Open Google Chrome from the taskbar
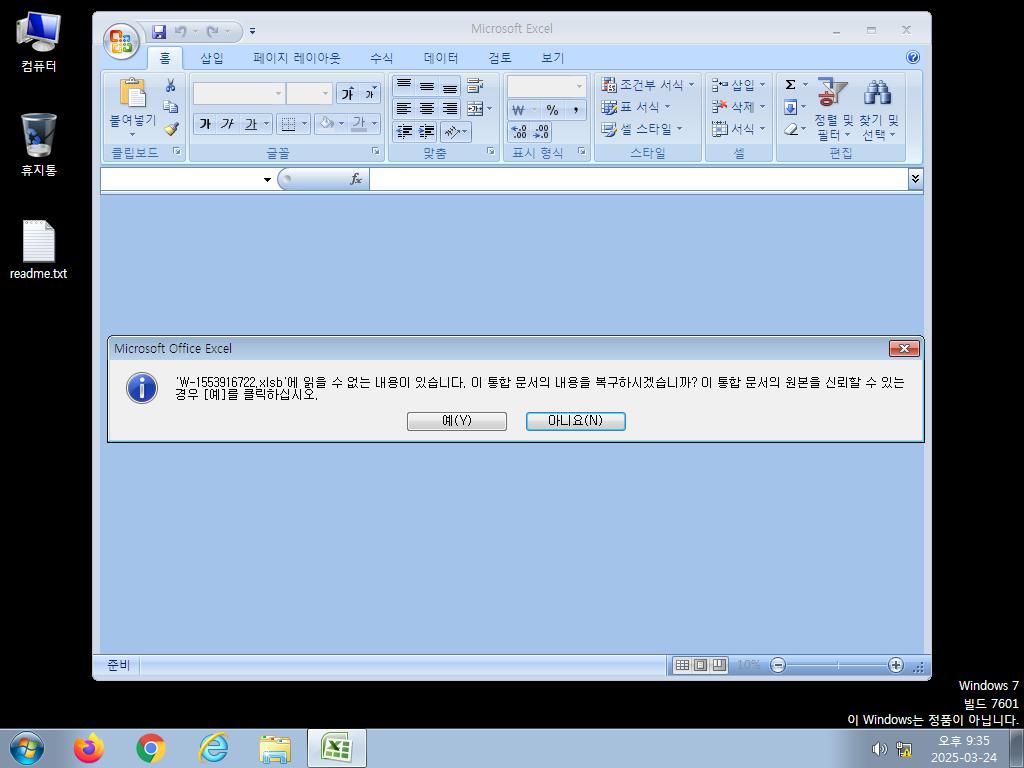1024x768 pixels. (151, 748)
